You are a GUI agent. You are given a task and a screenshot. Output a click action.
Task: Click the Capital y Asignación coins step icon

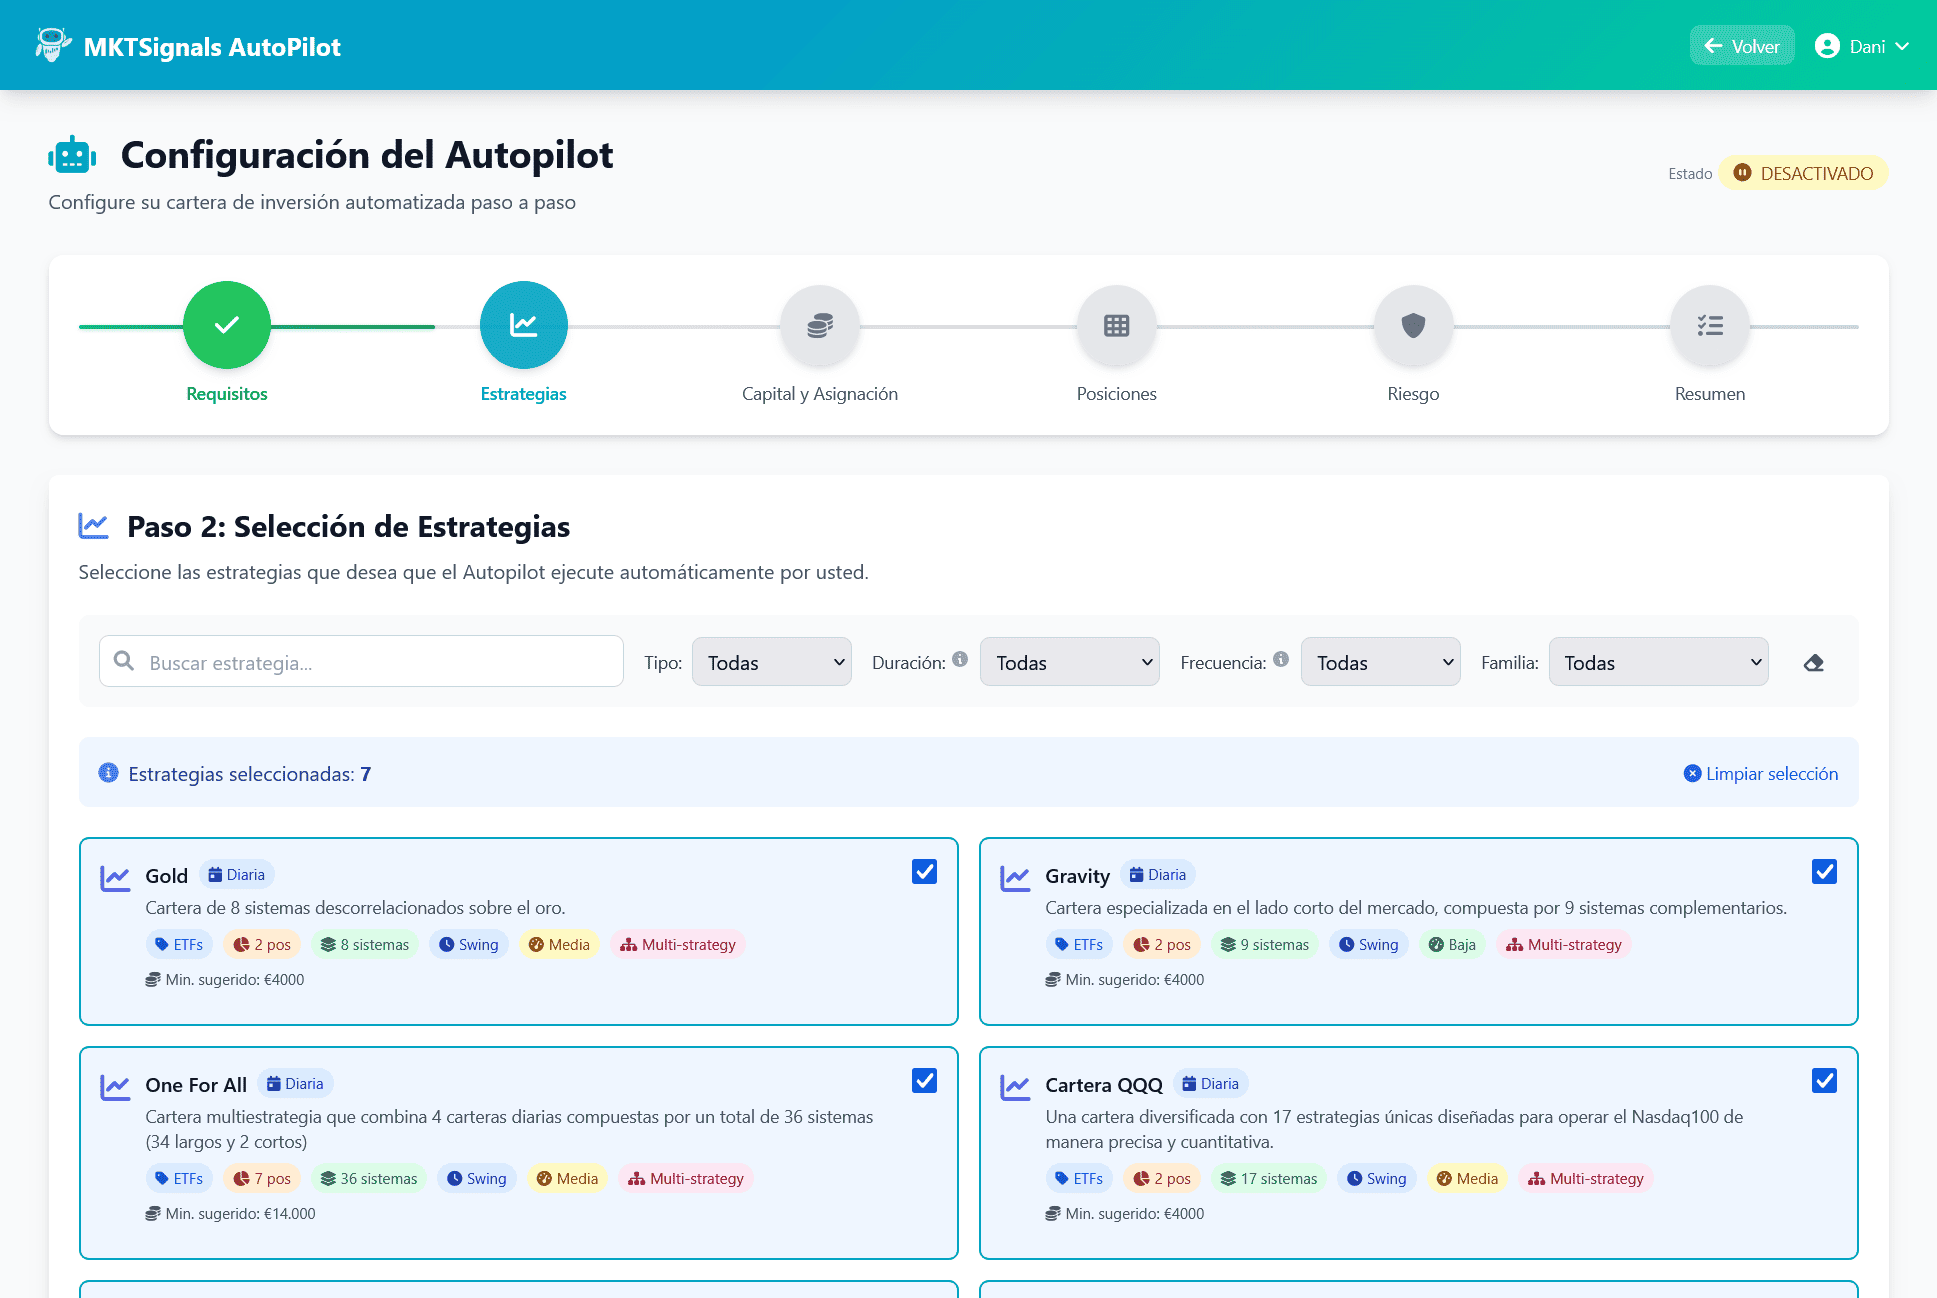click(x=820, y=325)
